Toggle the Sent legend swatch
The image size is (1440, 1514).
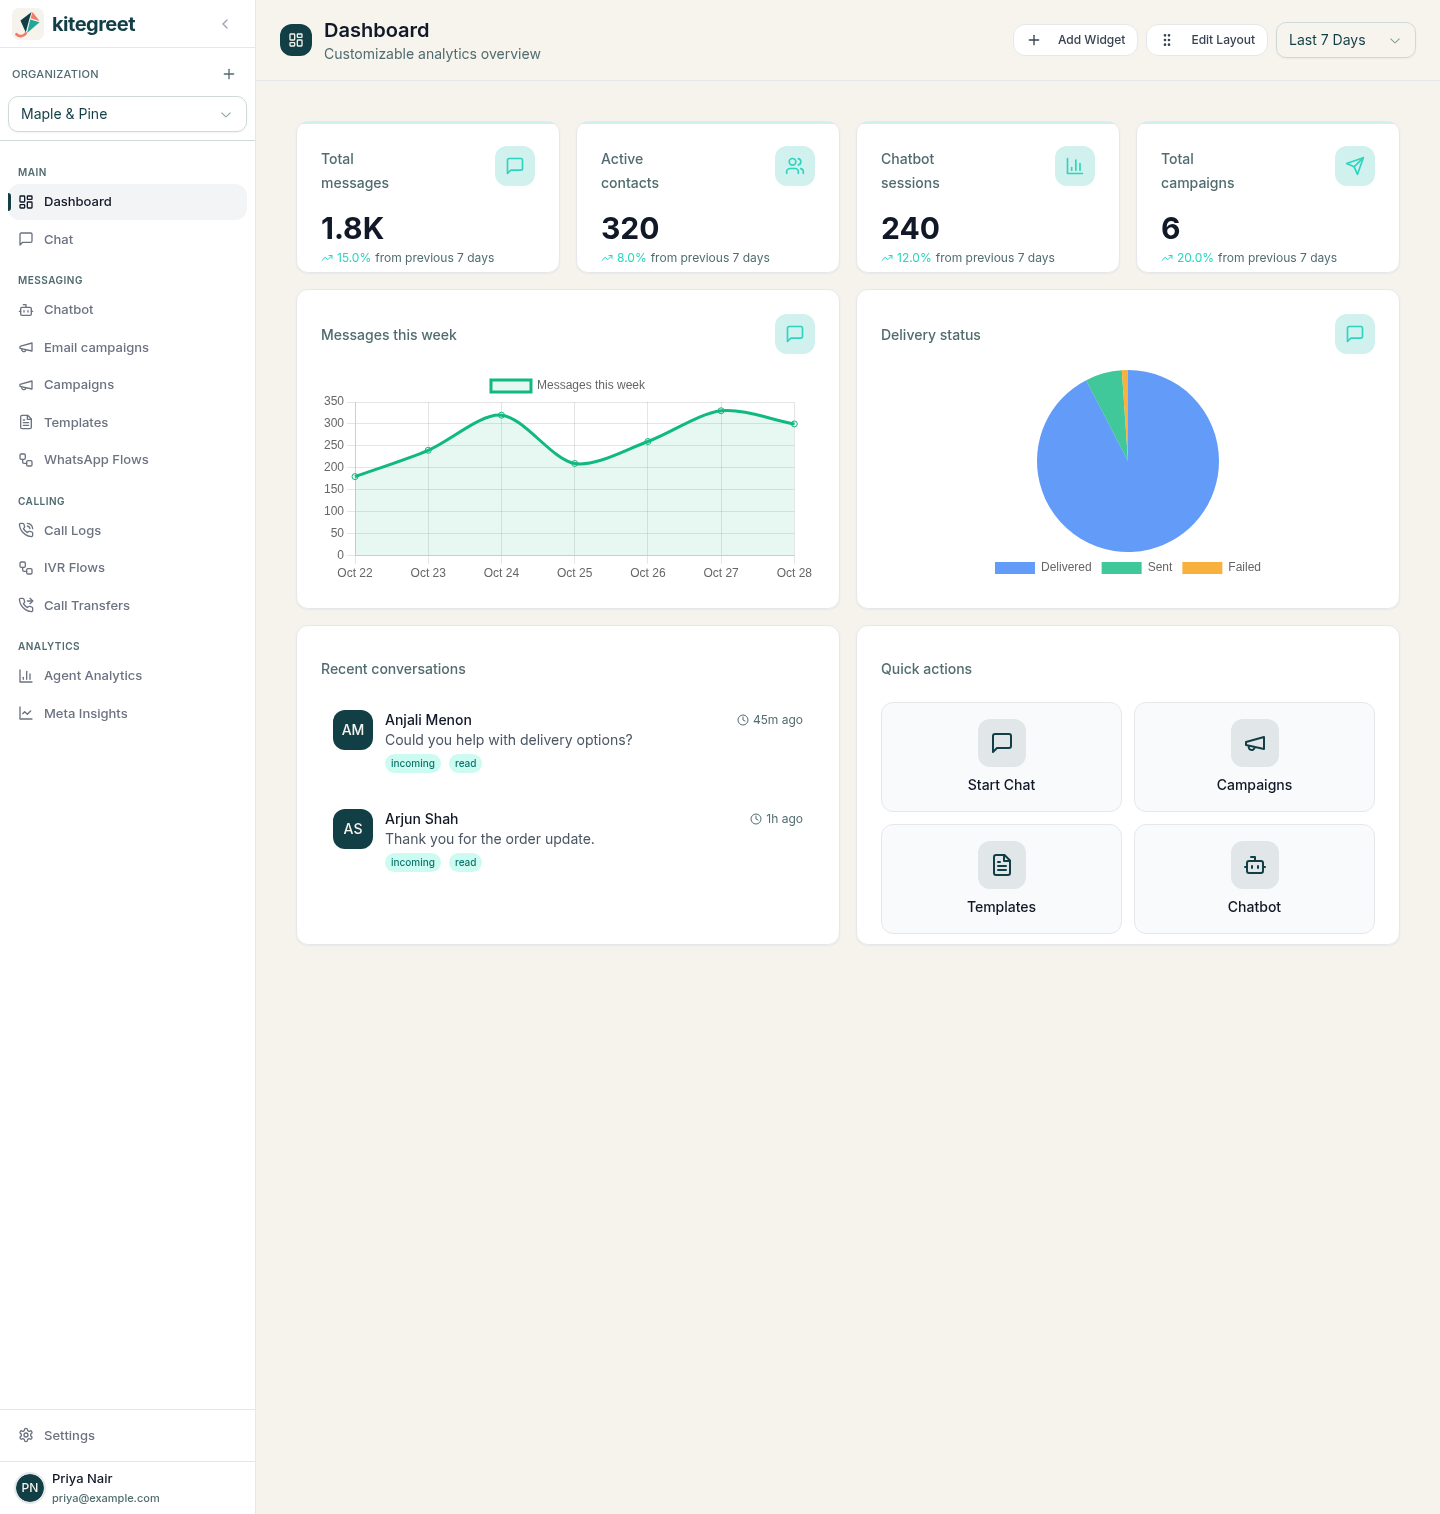[x=1121, y=568]
